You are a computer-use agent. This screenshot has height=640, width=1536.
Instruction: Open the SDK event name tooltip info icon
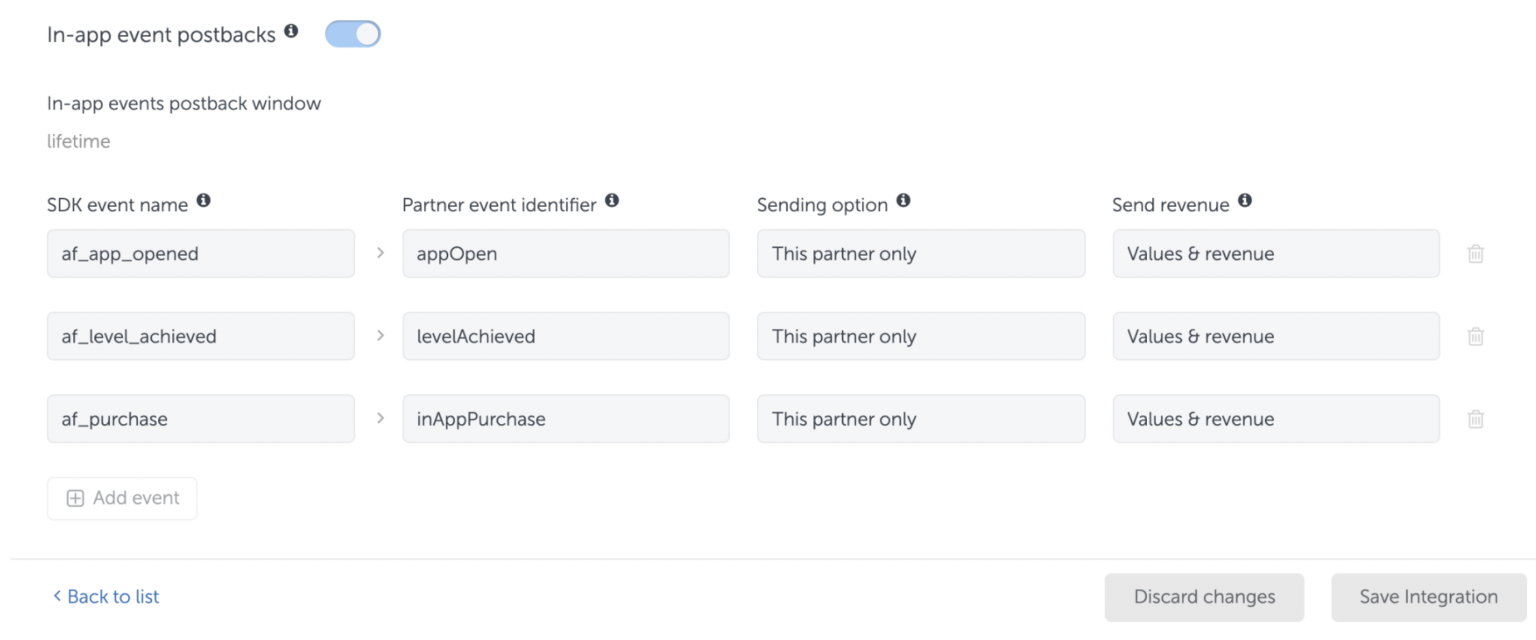[x=204, y=199]
